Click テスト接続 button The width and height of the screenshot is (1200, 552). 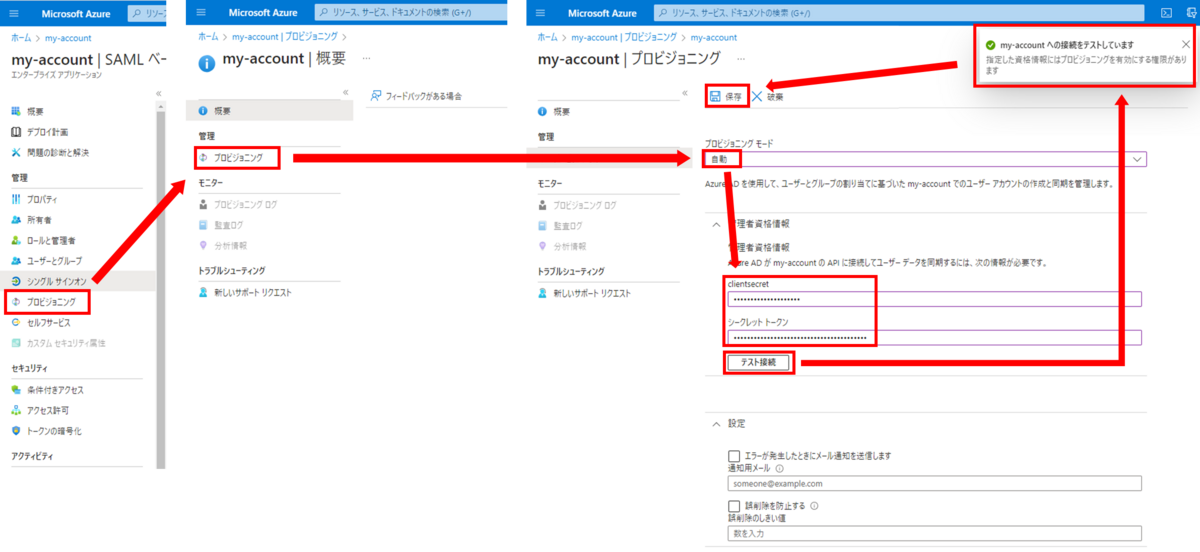point(758,361)
